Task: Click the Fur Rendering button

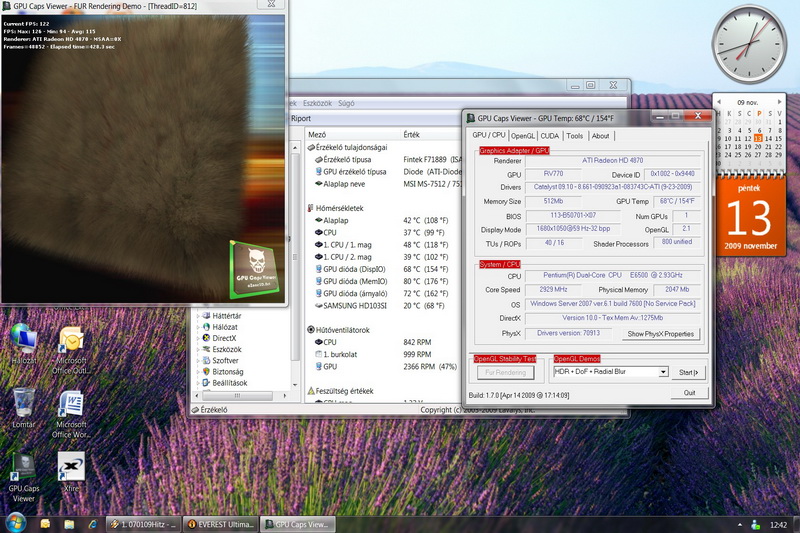Action: click(505, 372)
